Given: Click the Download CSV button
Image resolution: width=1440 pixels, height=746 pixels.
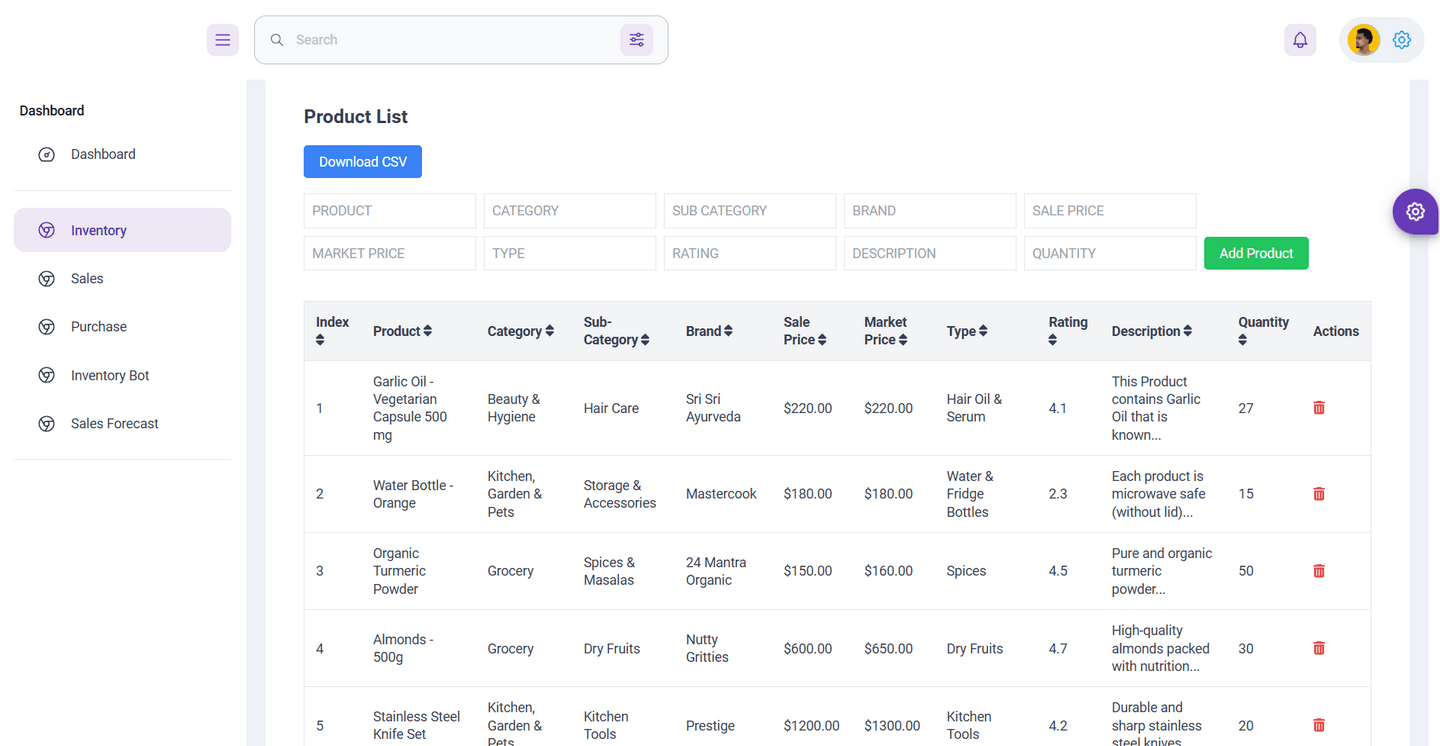Looking at the screenshot, I should 363,162.
